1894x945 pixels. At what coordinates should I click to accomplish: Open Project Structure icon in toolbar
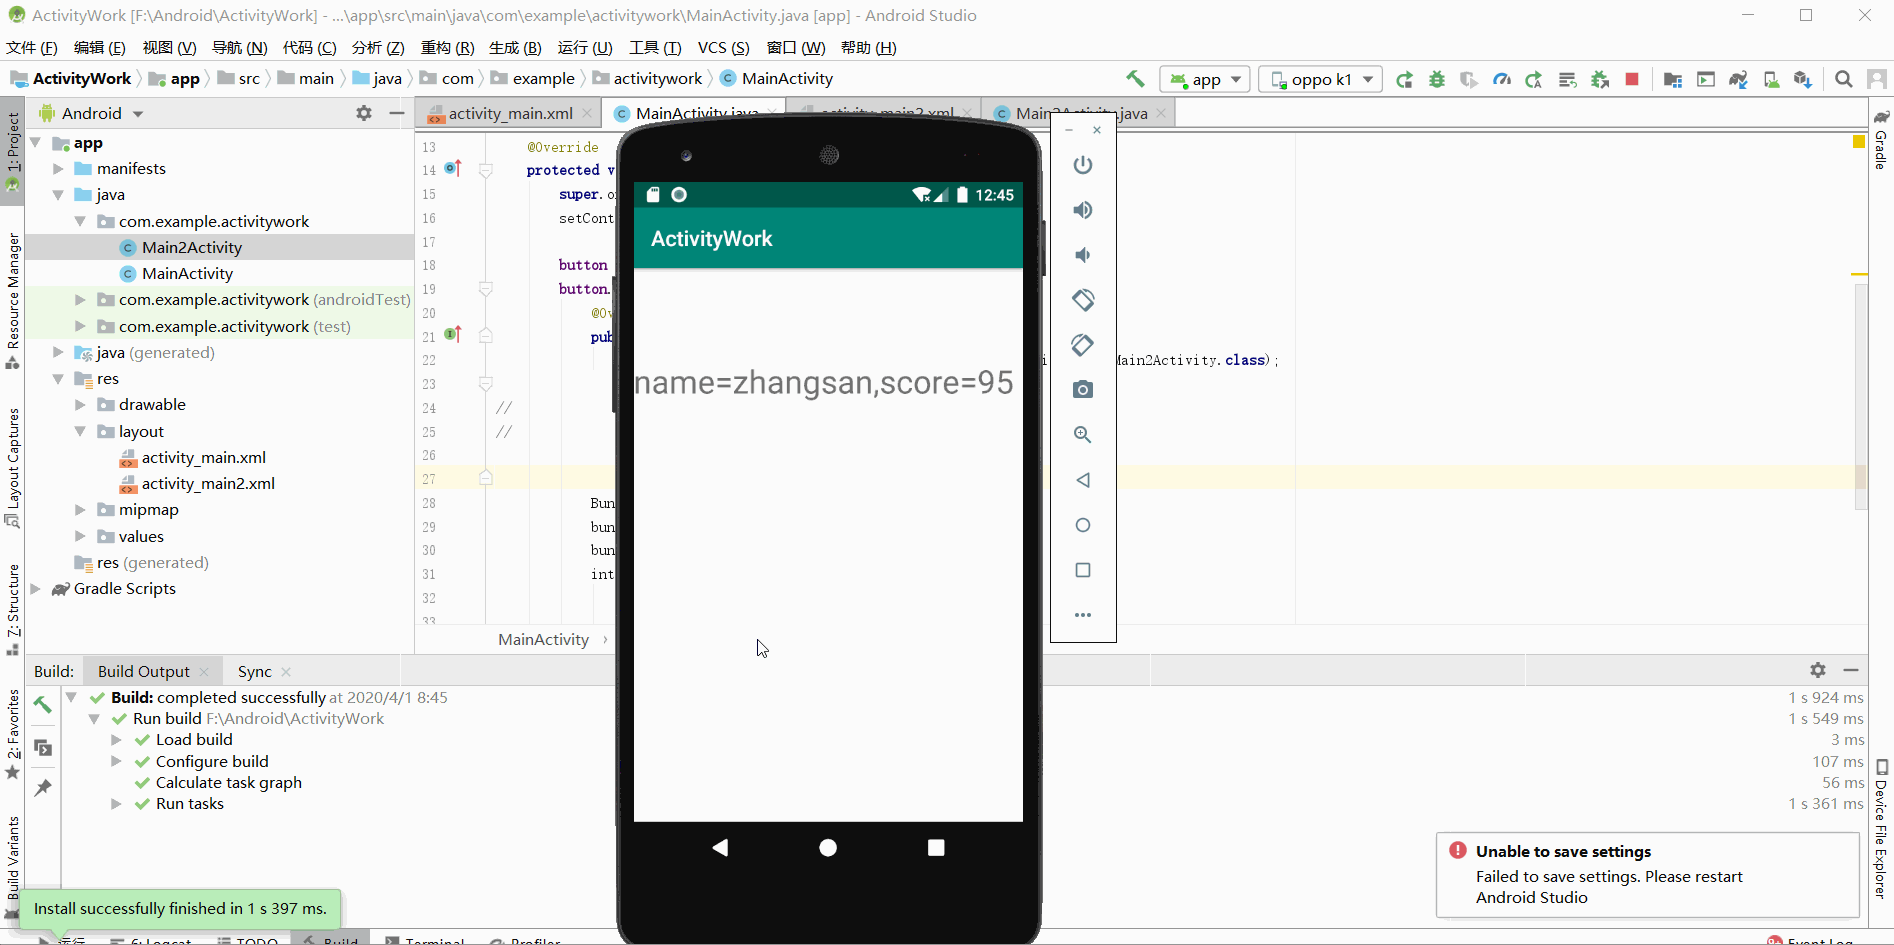point(1673,80)
